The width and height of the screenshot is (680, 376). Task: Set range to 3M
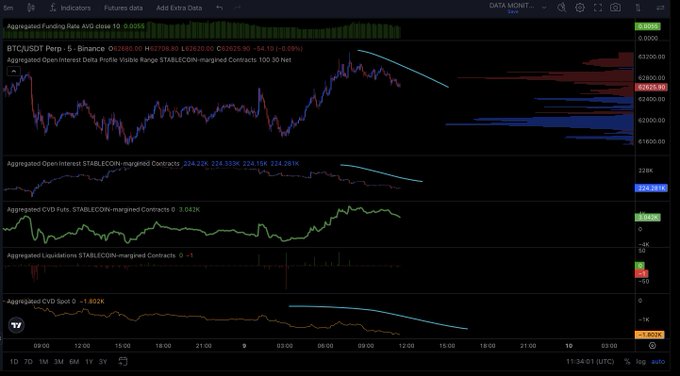[x=59, y=361]
